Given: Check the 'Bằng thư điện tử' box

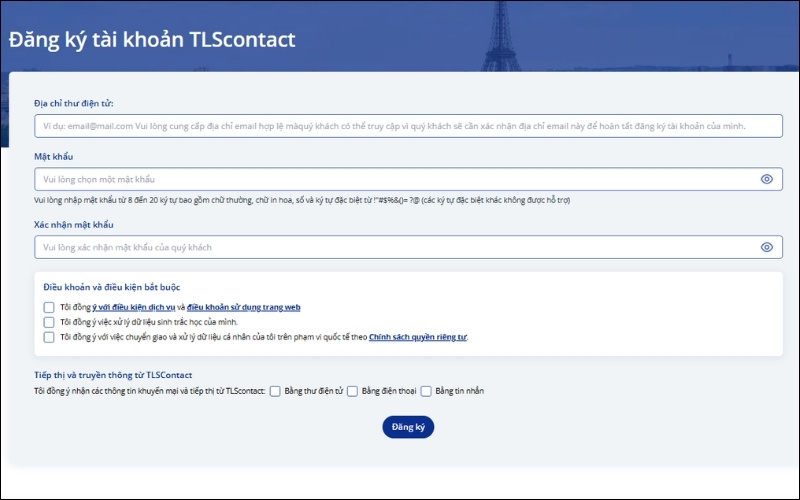Looking at the screenshot, I should click(x=275, y=391).
